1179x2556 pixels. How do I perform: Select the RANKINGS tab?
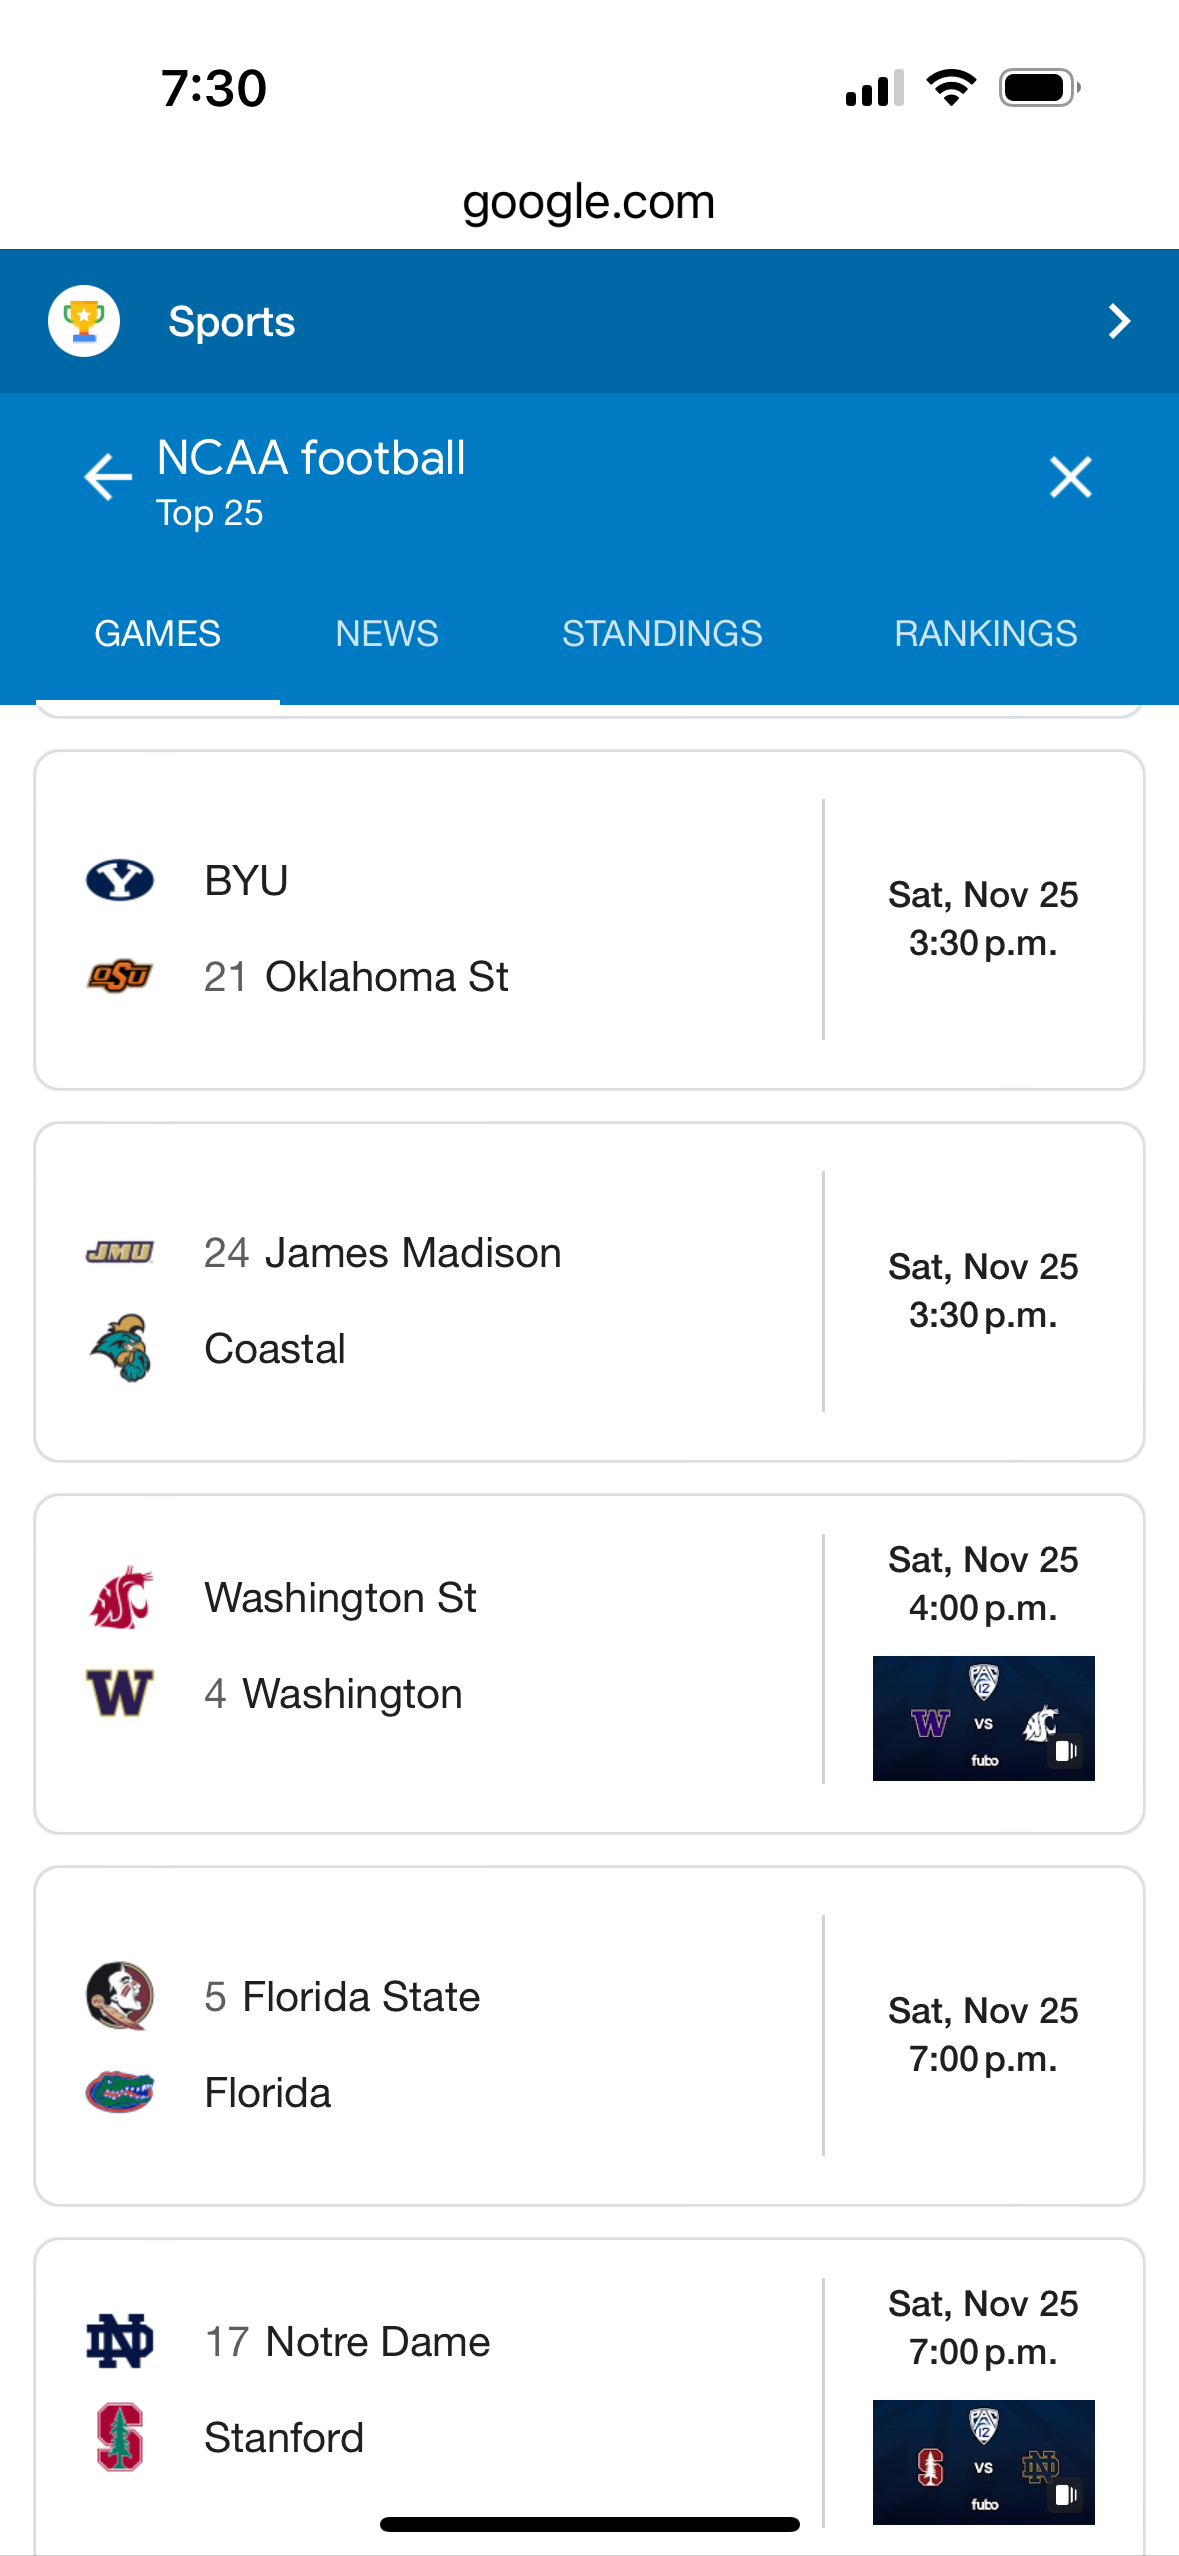point(985,634)
